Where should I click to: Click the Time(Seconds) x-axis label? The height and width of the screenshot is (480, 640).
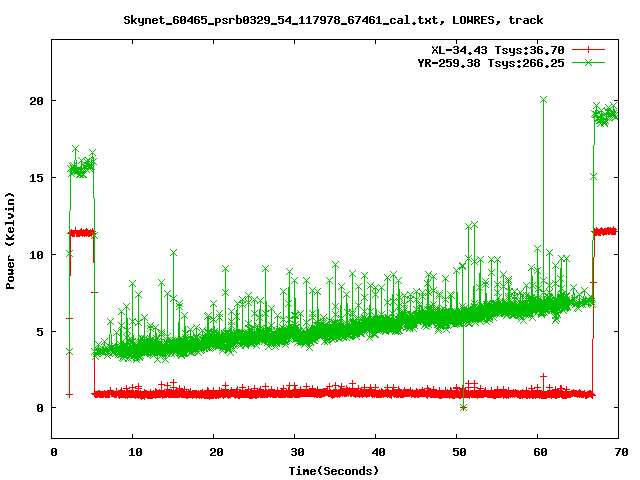coord(333,471)
